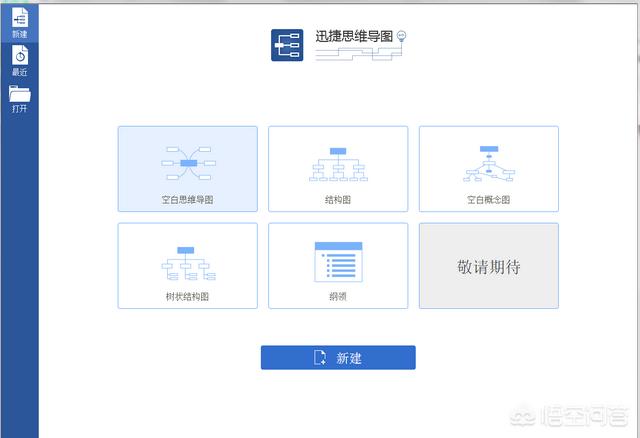This screenshot has width=640, height=438.
Task: Select the 树状结构图 tree structure icon
Action: pos(187,262)
